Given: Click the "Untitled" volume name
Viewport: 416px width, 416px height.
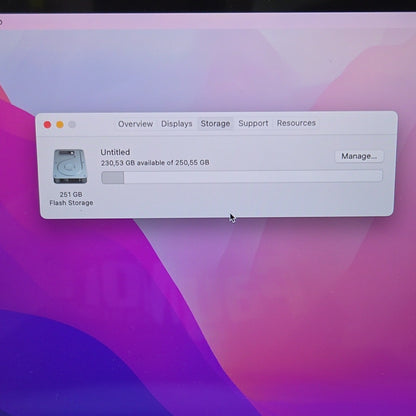Looking at the screenshot, I should (115, 152).
